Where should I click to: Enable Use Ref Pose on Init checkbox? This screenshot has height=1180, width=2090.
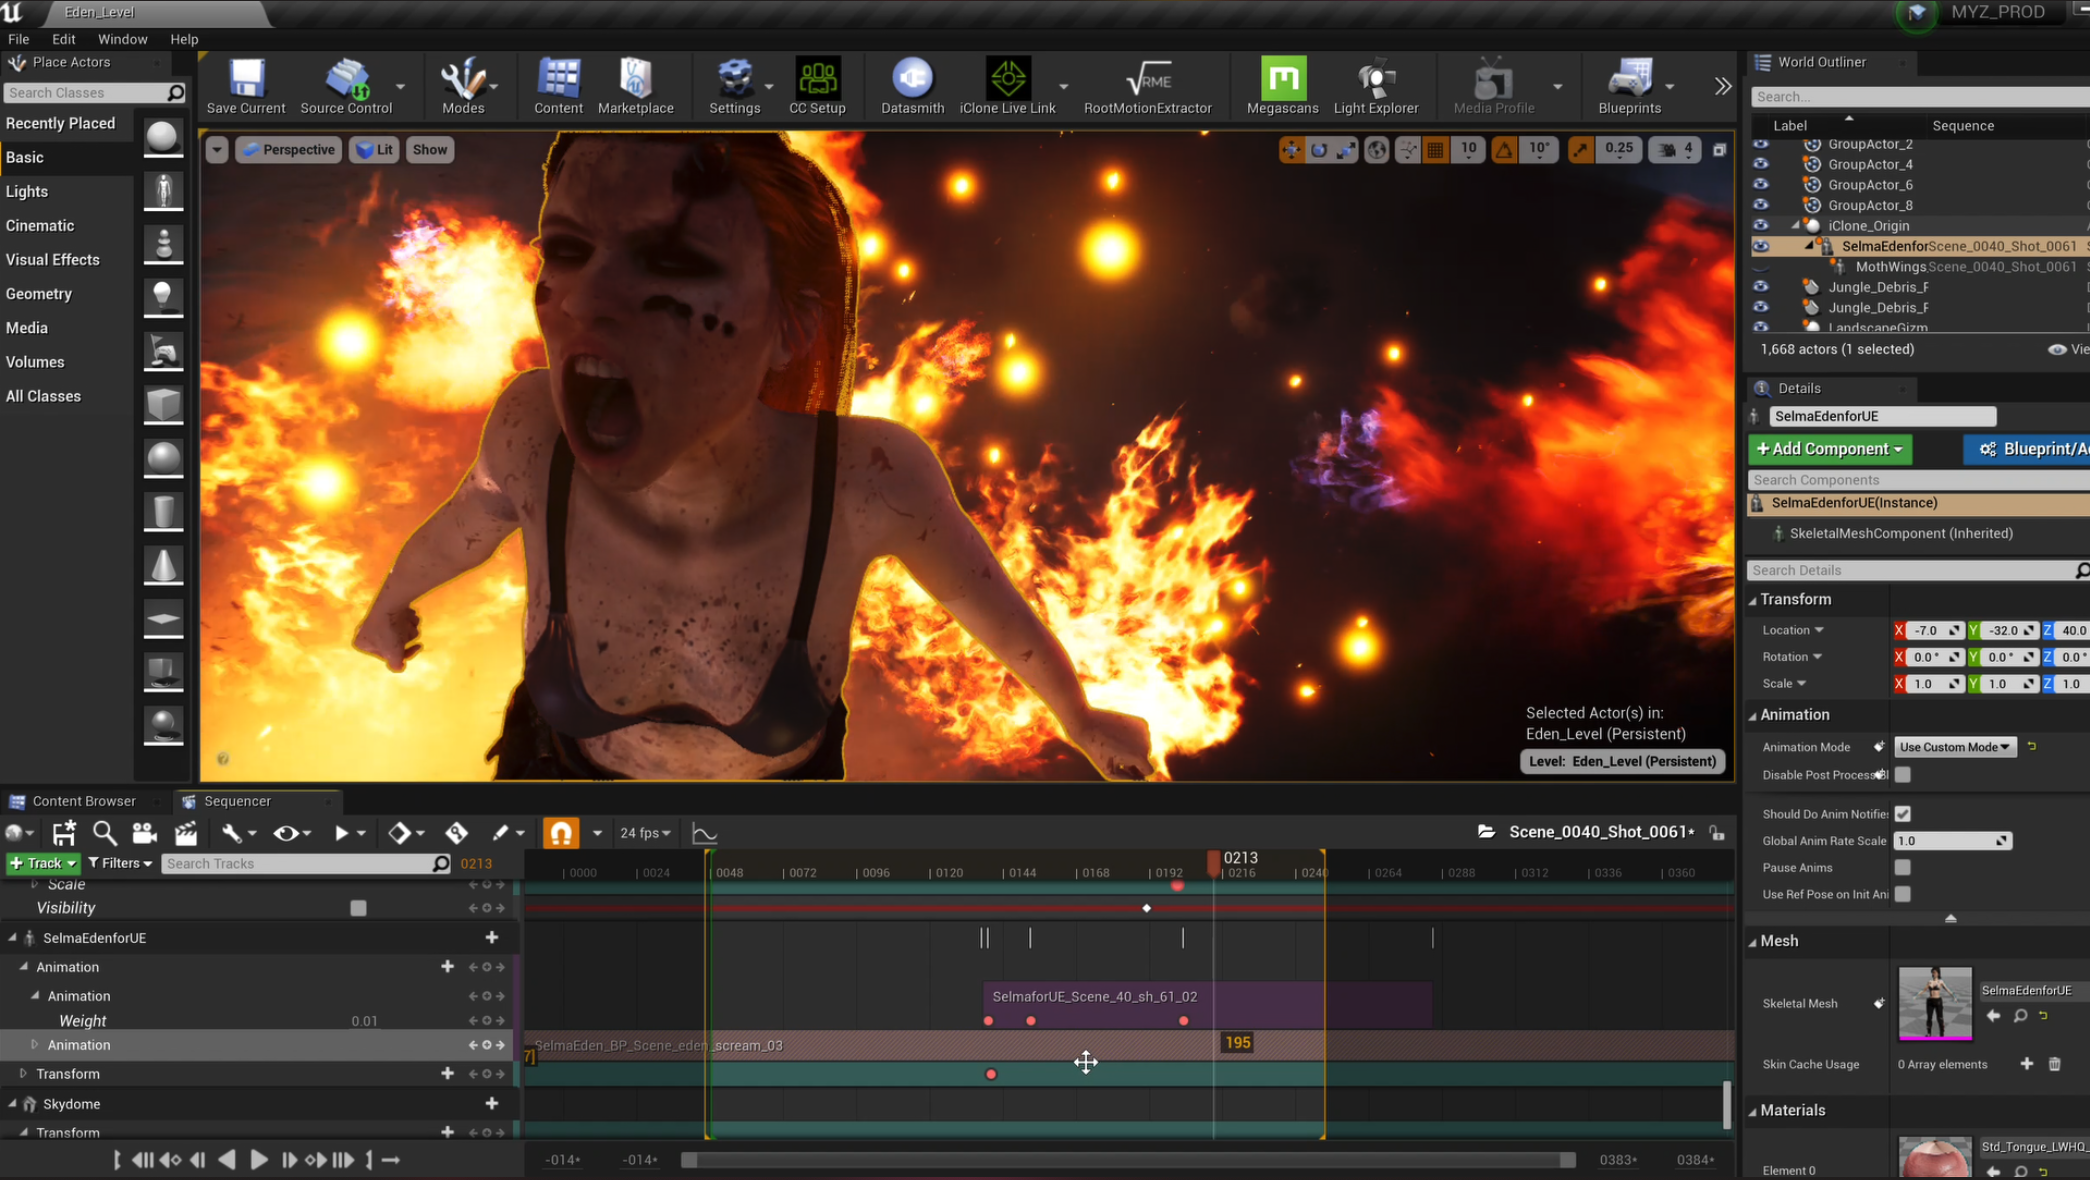pos(1902,895)
